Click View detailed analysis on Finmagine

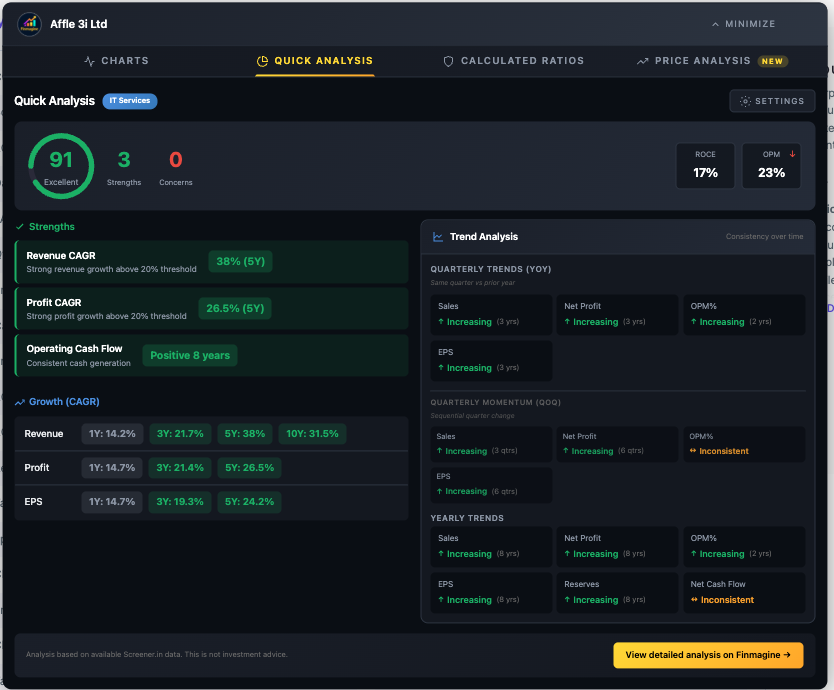[708, 655]
